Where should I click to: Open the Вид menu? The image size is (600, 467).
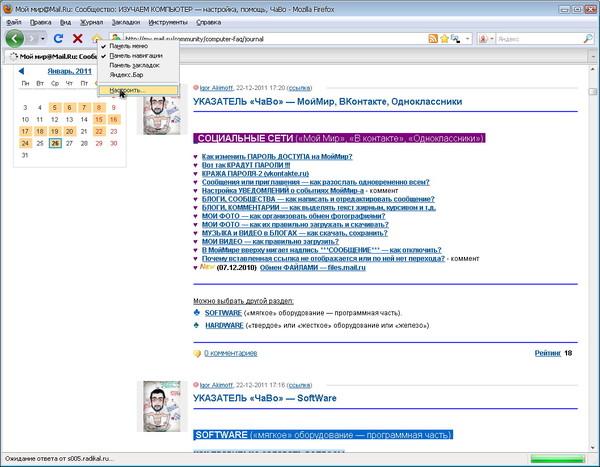[x=65, y=22]
